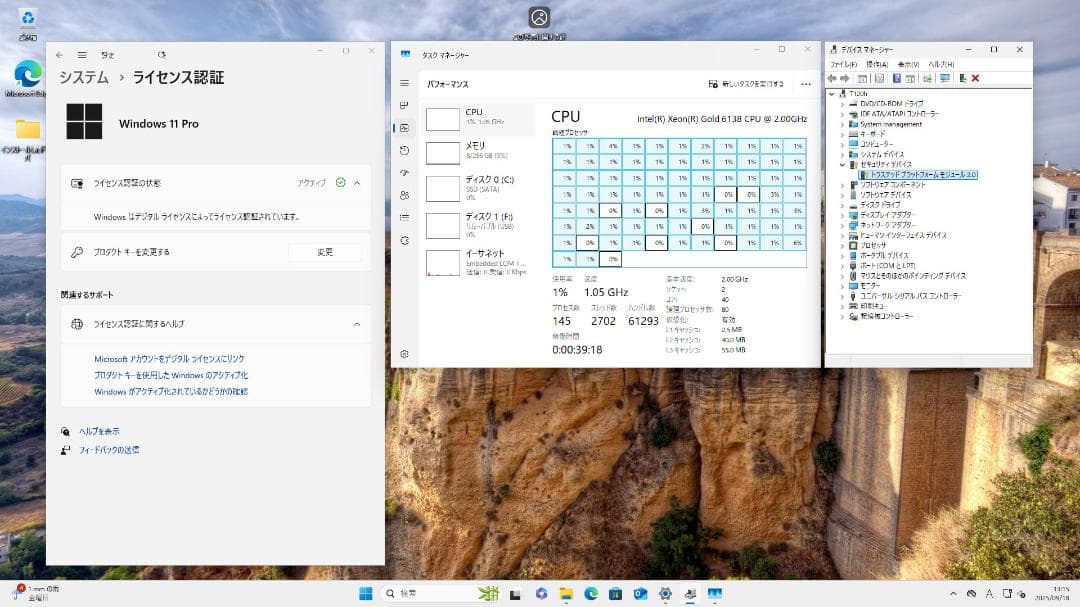The width and height of the screenshot is (1080, 607).
Task: Open Task Manager settings via the gear icon
Action: pos(404,353)
